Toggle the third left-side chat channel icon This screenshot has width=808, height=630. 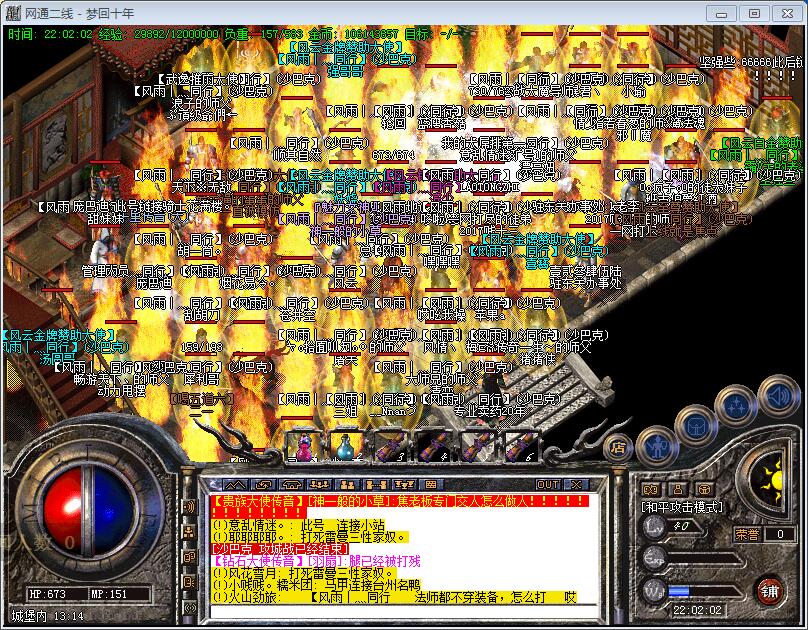189,557
